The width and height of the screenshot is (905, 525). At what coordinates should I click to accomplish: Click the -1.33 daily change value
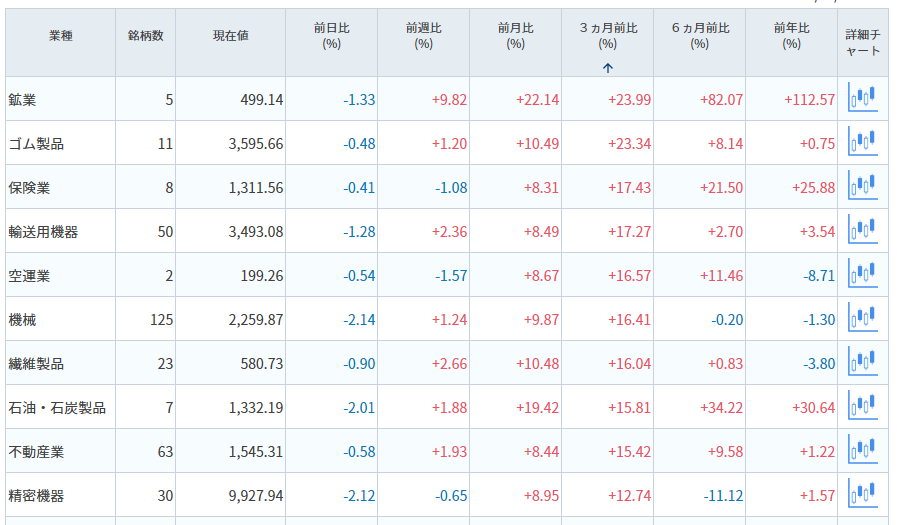click(359, 100)
